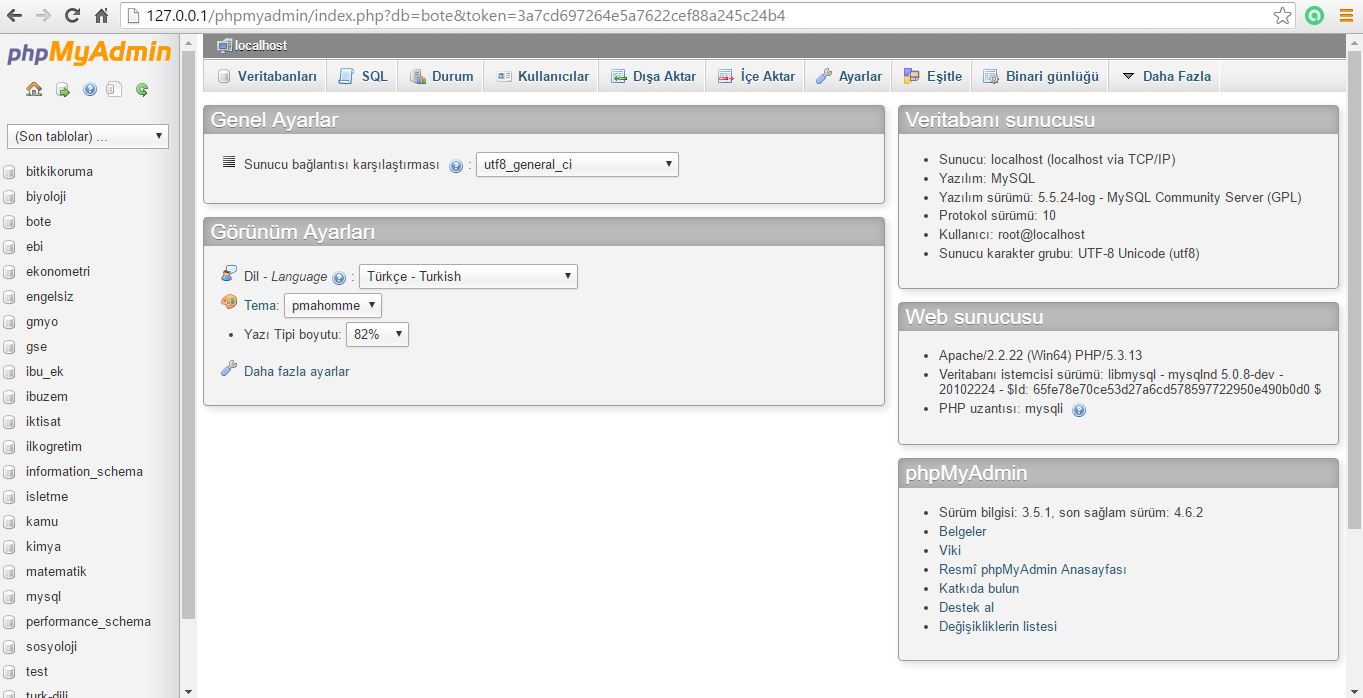Screen dimensions: 1363x698
Task: Select the iktisat database
Action: coord(43,421)
